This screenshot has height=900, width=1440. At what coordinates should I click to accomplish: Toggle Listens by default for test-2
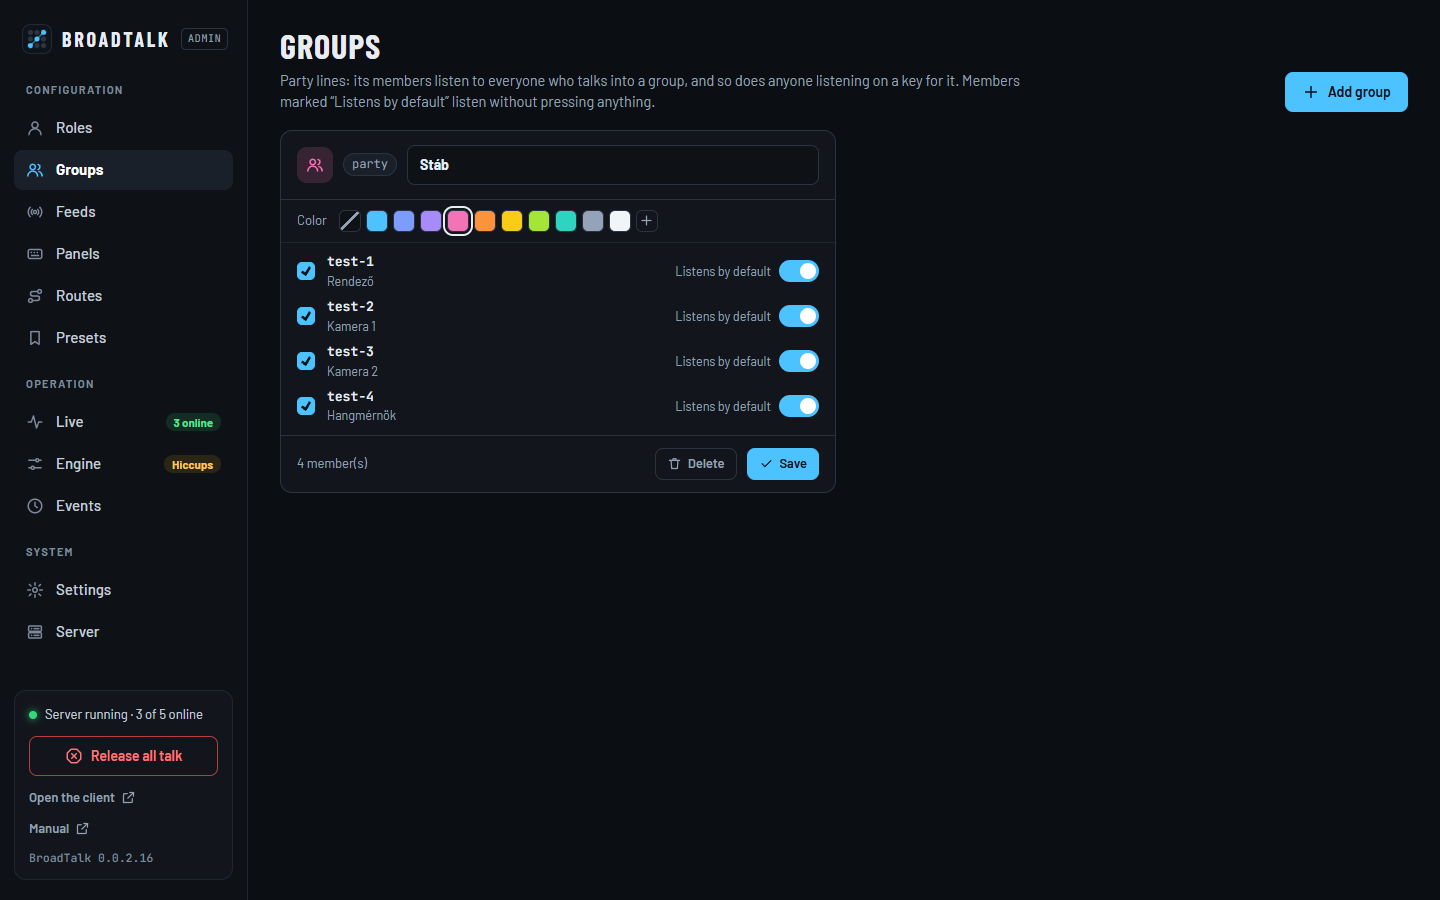799,316
